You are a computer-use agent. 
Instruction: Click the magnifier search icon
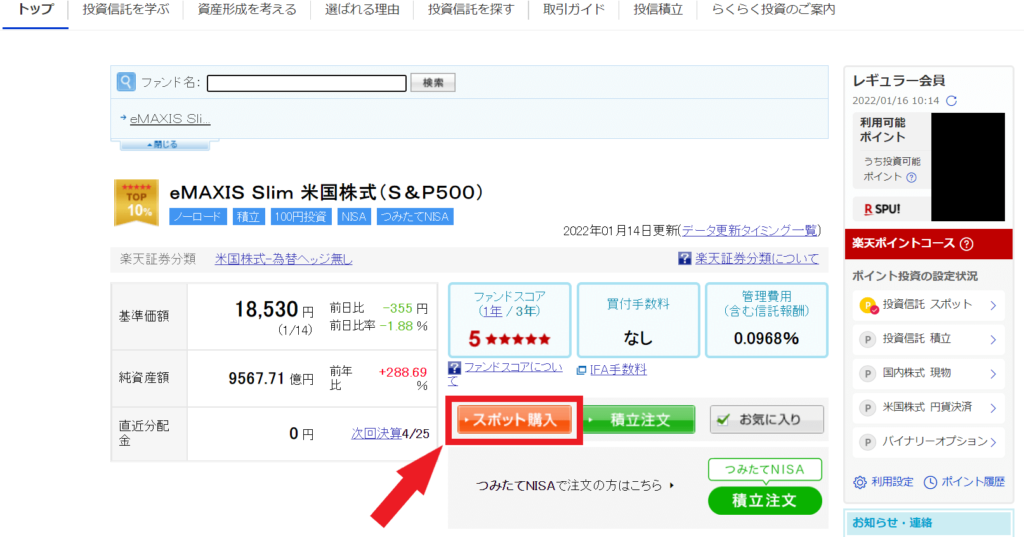[x=126, y=82]
